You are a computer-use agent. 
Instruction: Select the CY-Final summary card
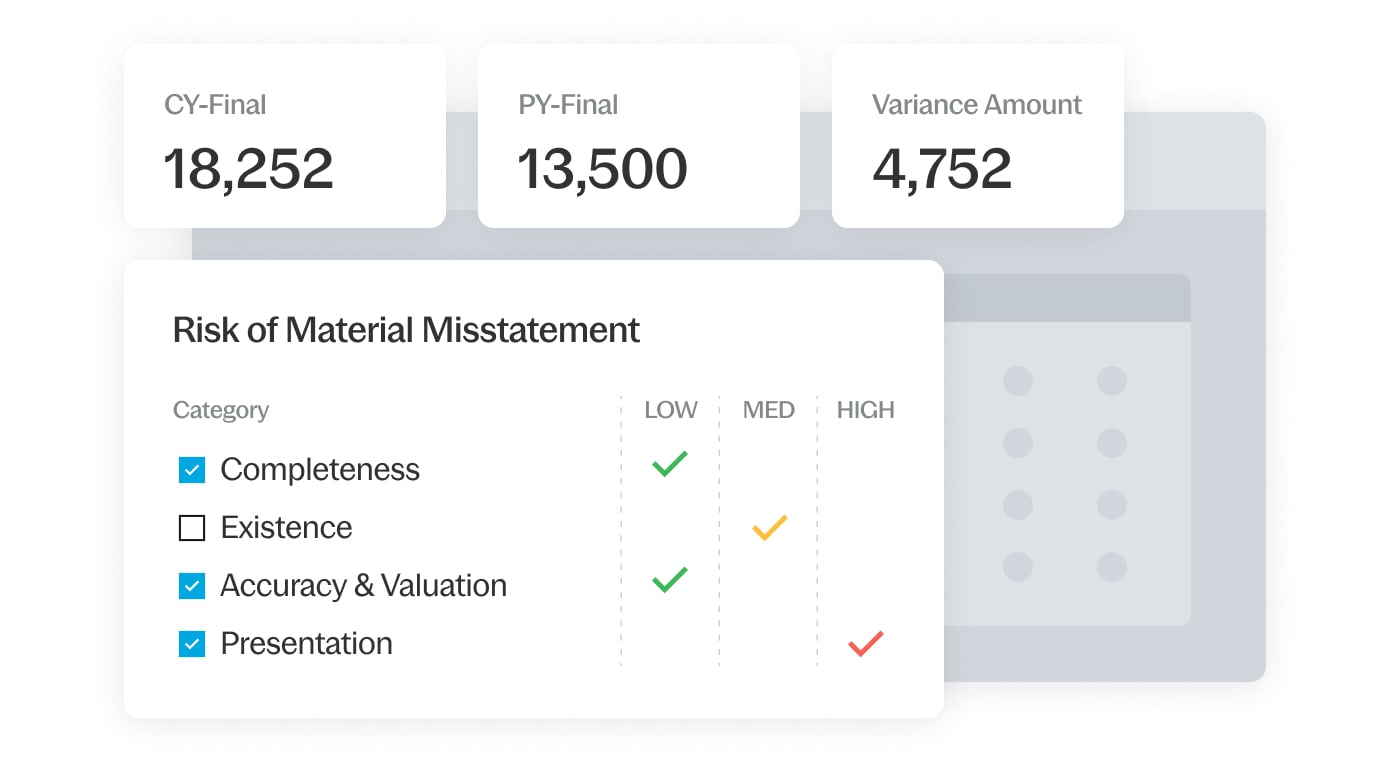pos(284,135)
